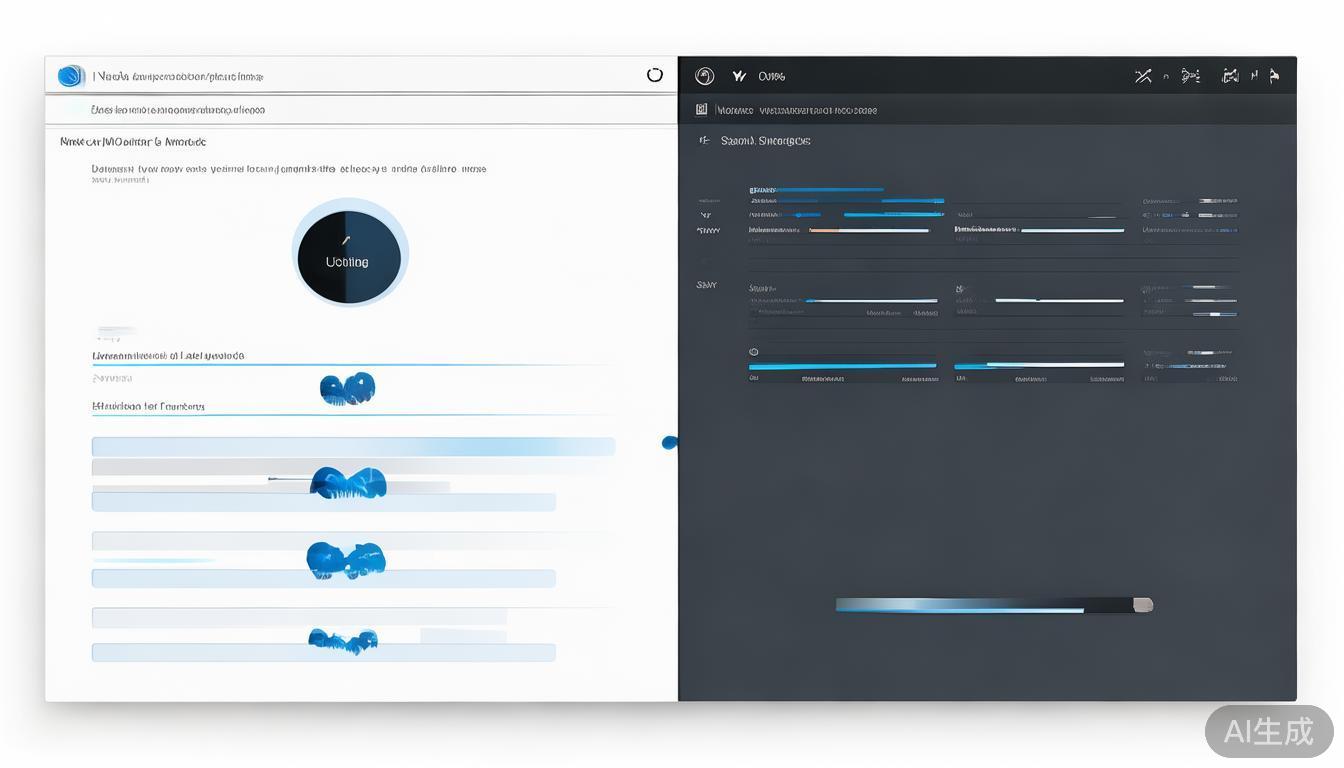
Task: Click the W logo in dark header
Action: click(739, 76)
